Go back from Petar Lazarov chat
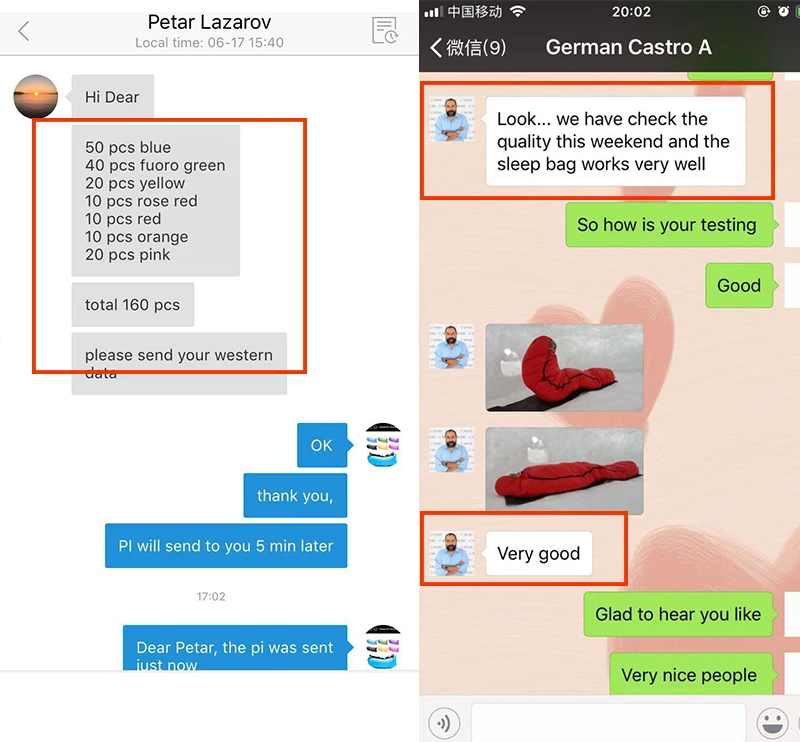The height and width of the screenshot is (742, 800). [x=23, y=31]
